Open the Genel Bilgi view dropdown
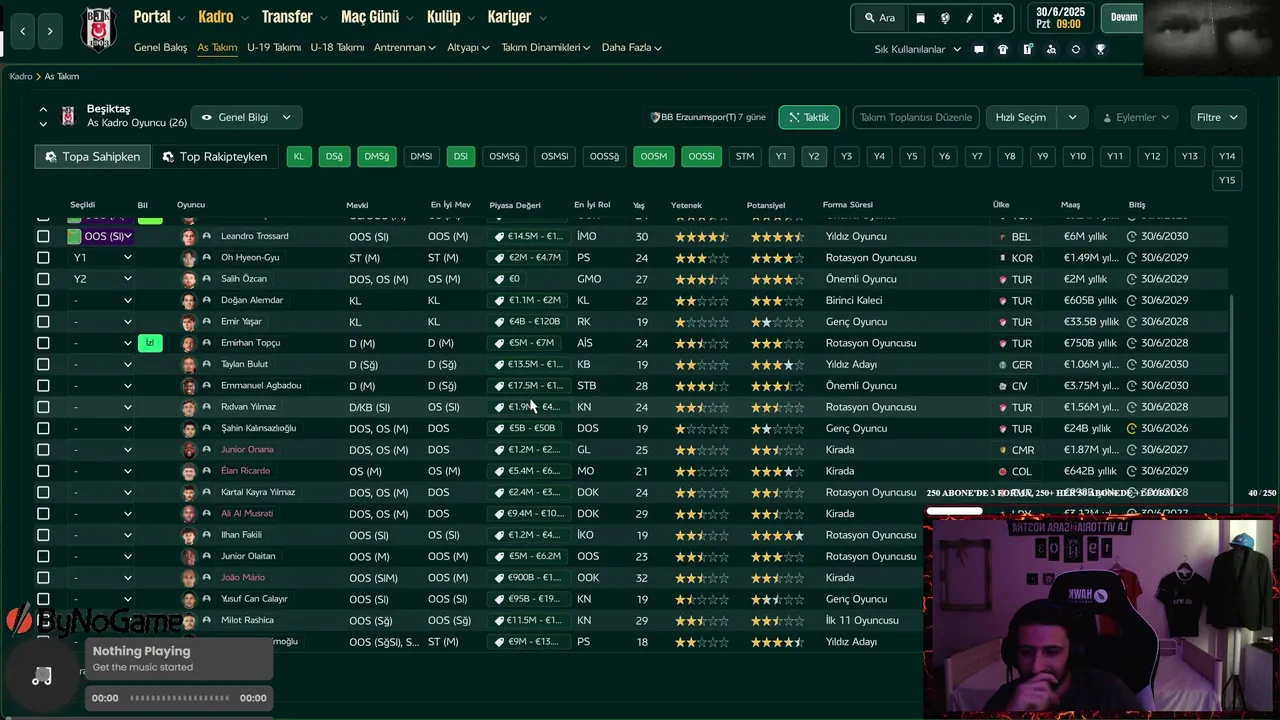The width and height of the screenshot is (1280, 720). coord(246,117)
